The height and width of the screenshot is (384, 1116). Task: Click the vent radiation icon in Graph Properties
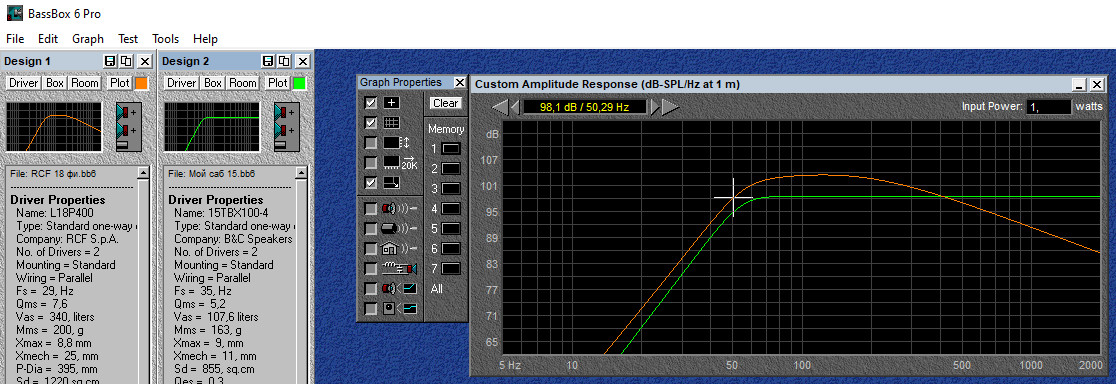point(399,228)
